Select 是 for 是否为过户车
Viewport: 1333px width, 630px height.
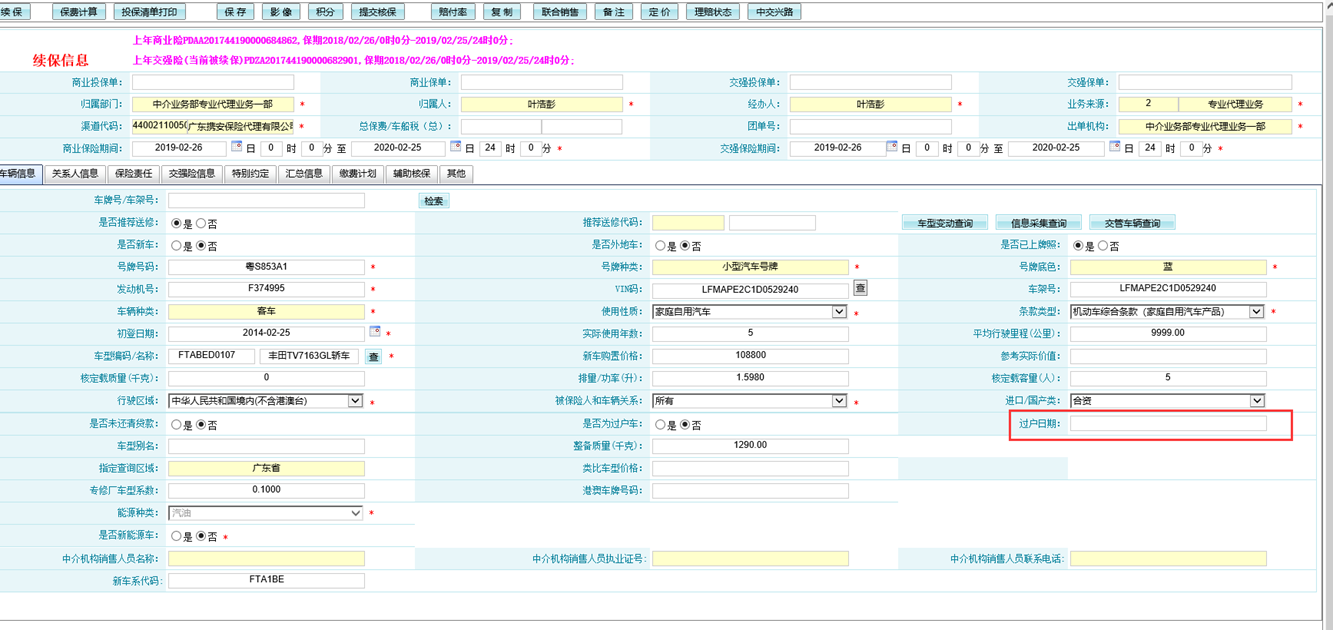coord(660,424)
